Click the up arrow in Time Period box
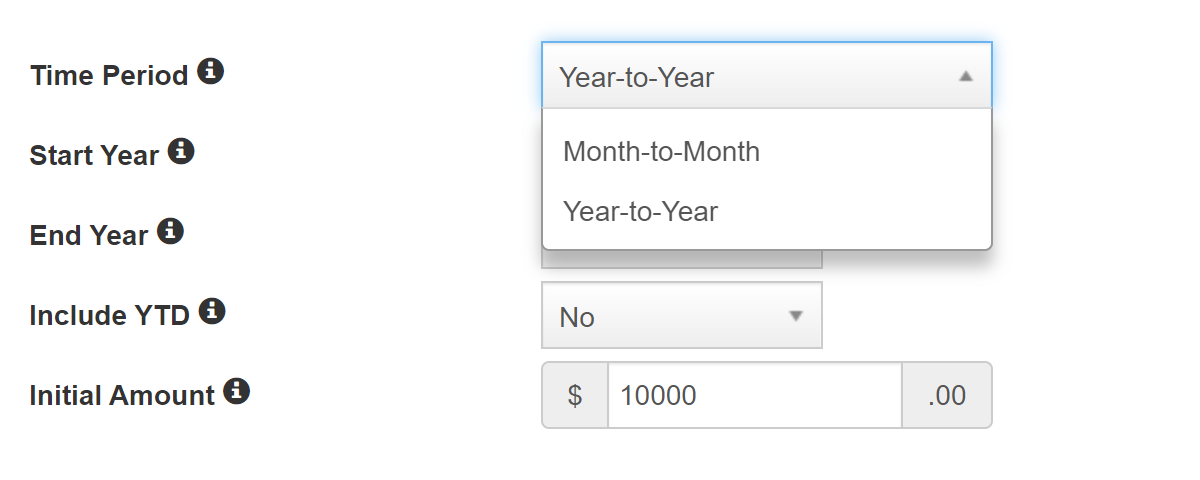 [x=965, y=76]
